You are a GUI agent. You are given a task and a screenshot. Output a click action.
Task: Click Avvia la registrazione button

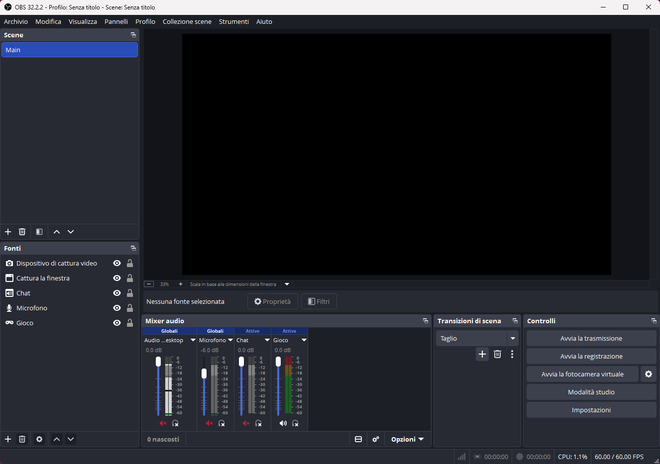pyautogui.click(x=591, y=356)
